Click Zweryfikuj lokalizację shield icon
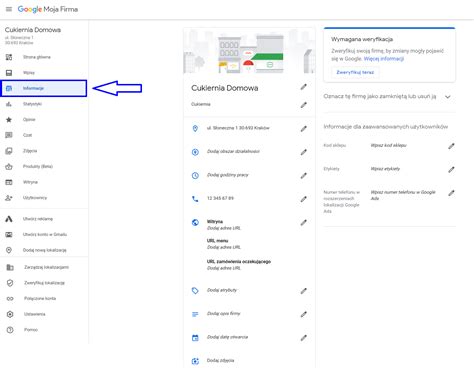This screenshot has width=474, height=368. [10, 283]
